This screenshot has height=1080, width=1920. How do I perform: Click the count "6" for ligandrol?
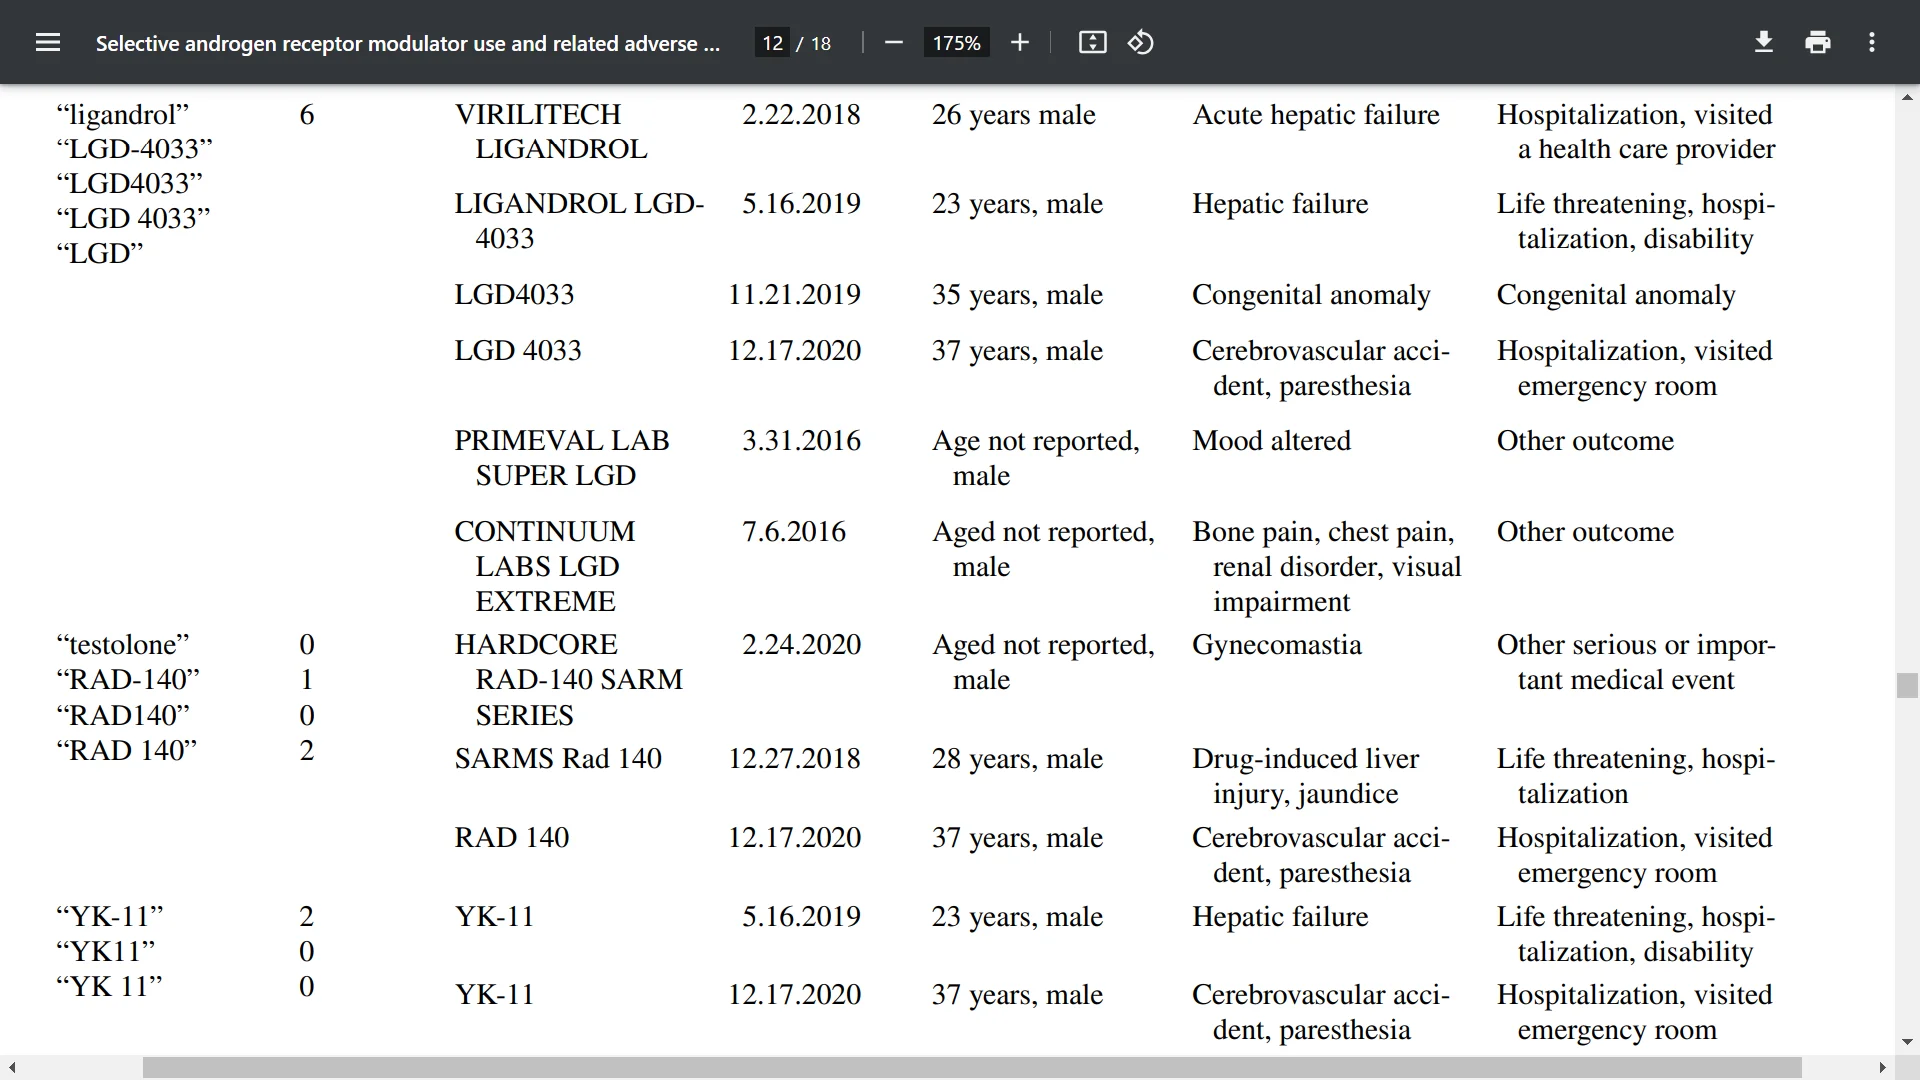coord(307,115)
